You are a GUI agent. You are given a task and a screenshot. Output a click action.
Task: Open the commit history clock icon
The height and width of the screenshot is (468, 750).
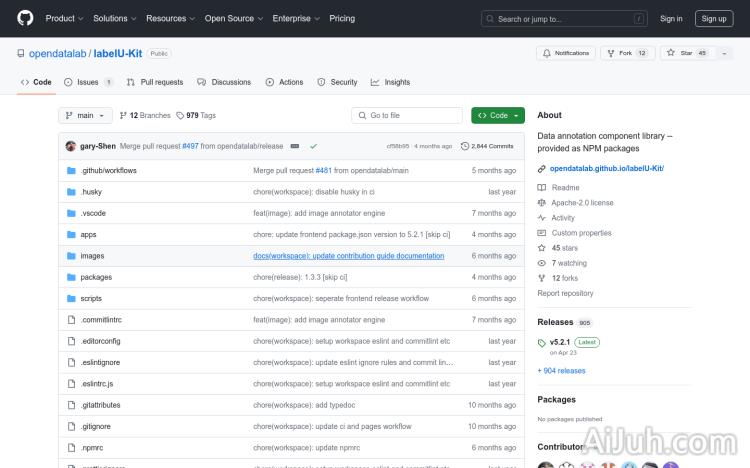(465, 146)
